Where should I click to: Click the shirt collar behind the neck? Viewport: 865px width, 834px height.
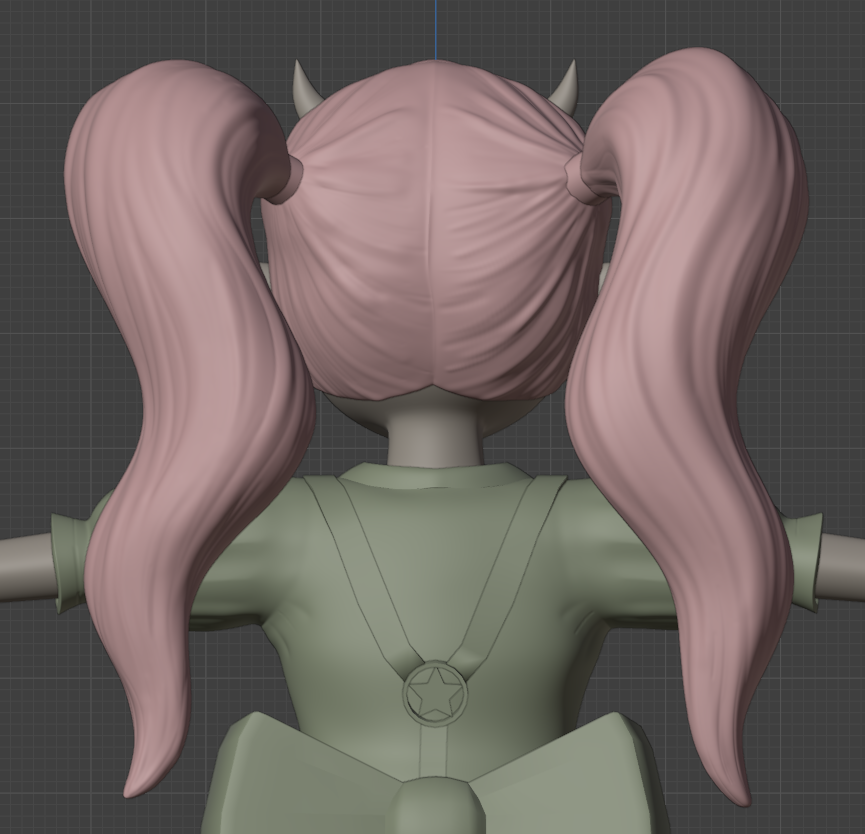(434, 475)
